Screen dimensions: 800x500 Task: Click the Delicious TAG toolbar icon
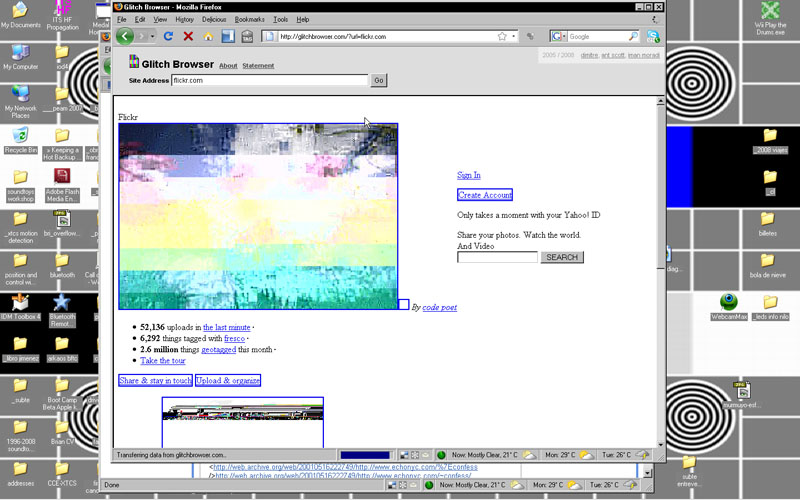[247, 36]
